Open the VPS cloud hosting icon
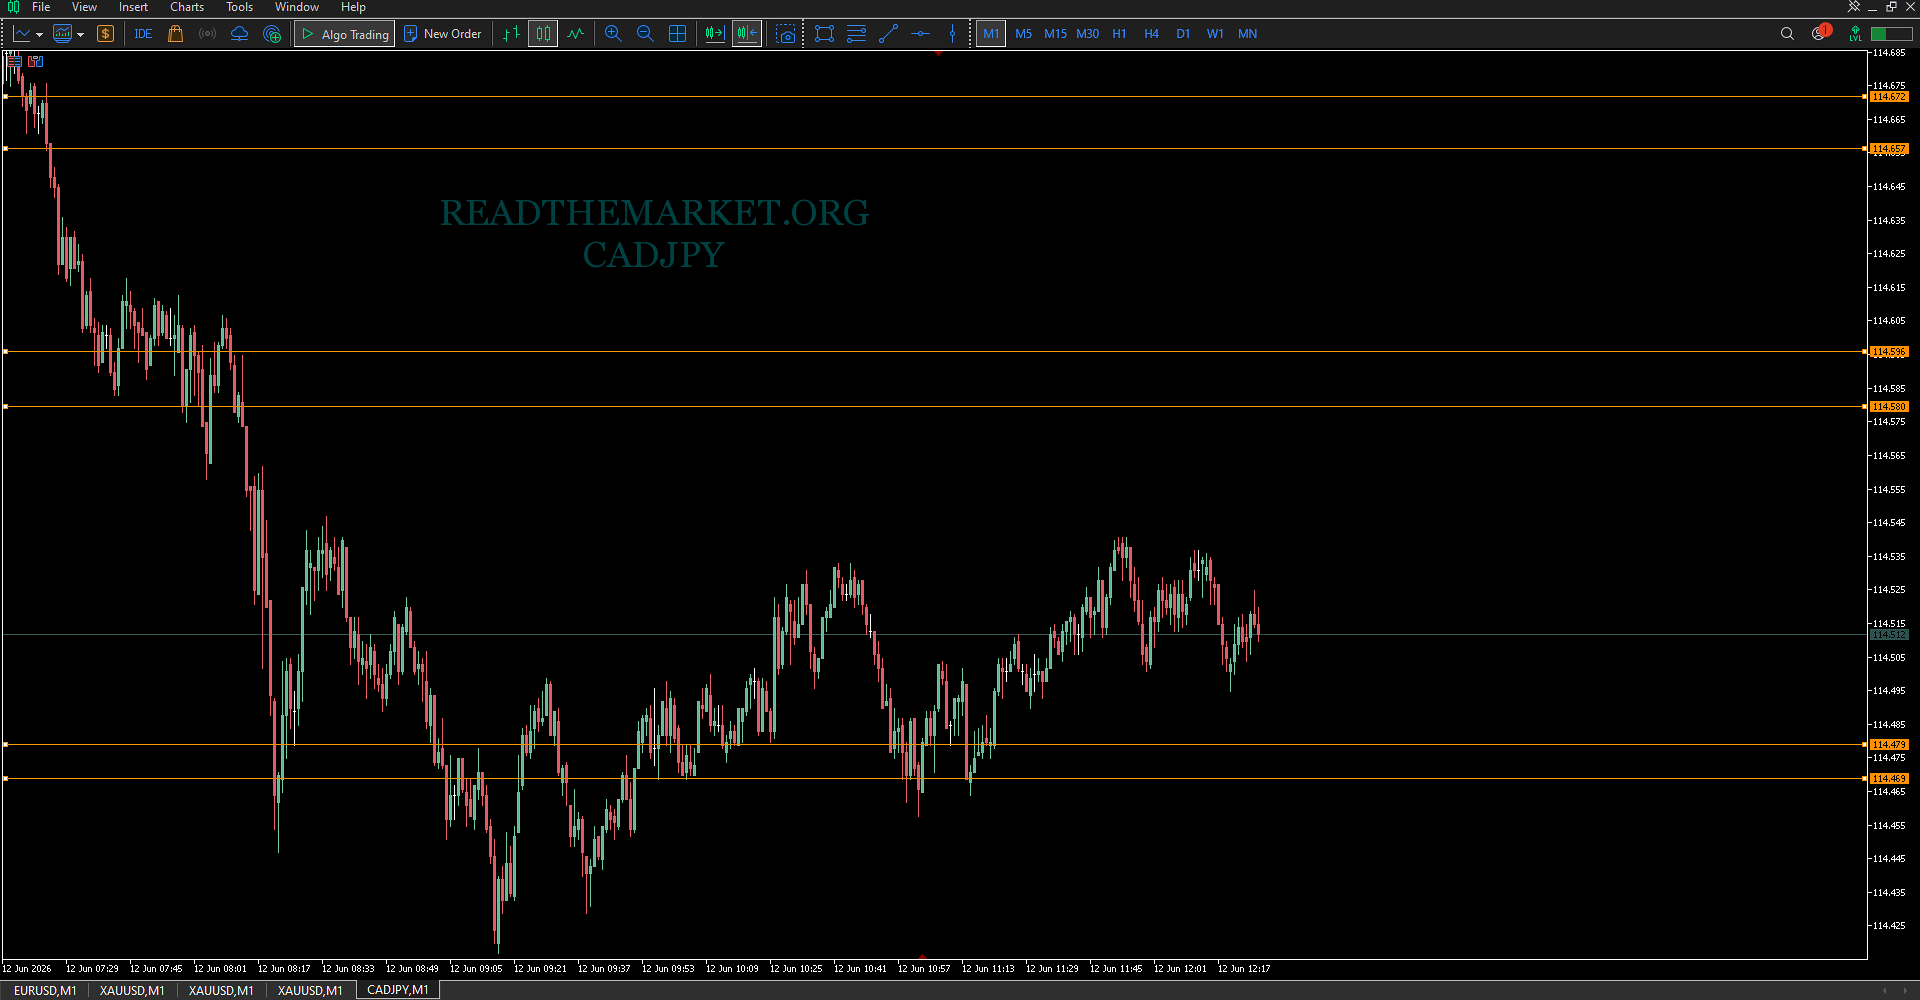The height and width of the screenshot is (1000, 1920). (x=239, y=34)
